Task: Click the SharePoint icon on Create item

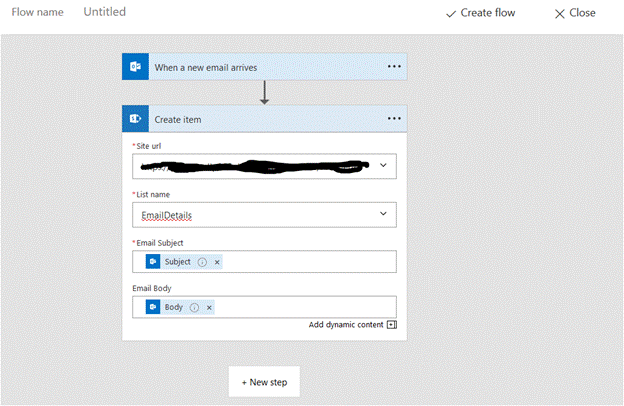Action: 135,119
